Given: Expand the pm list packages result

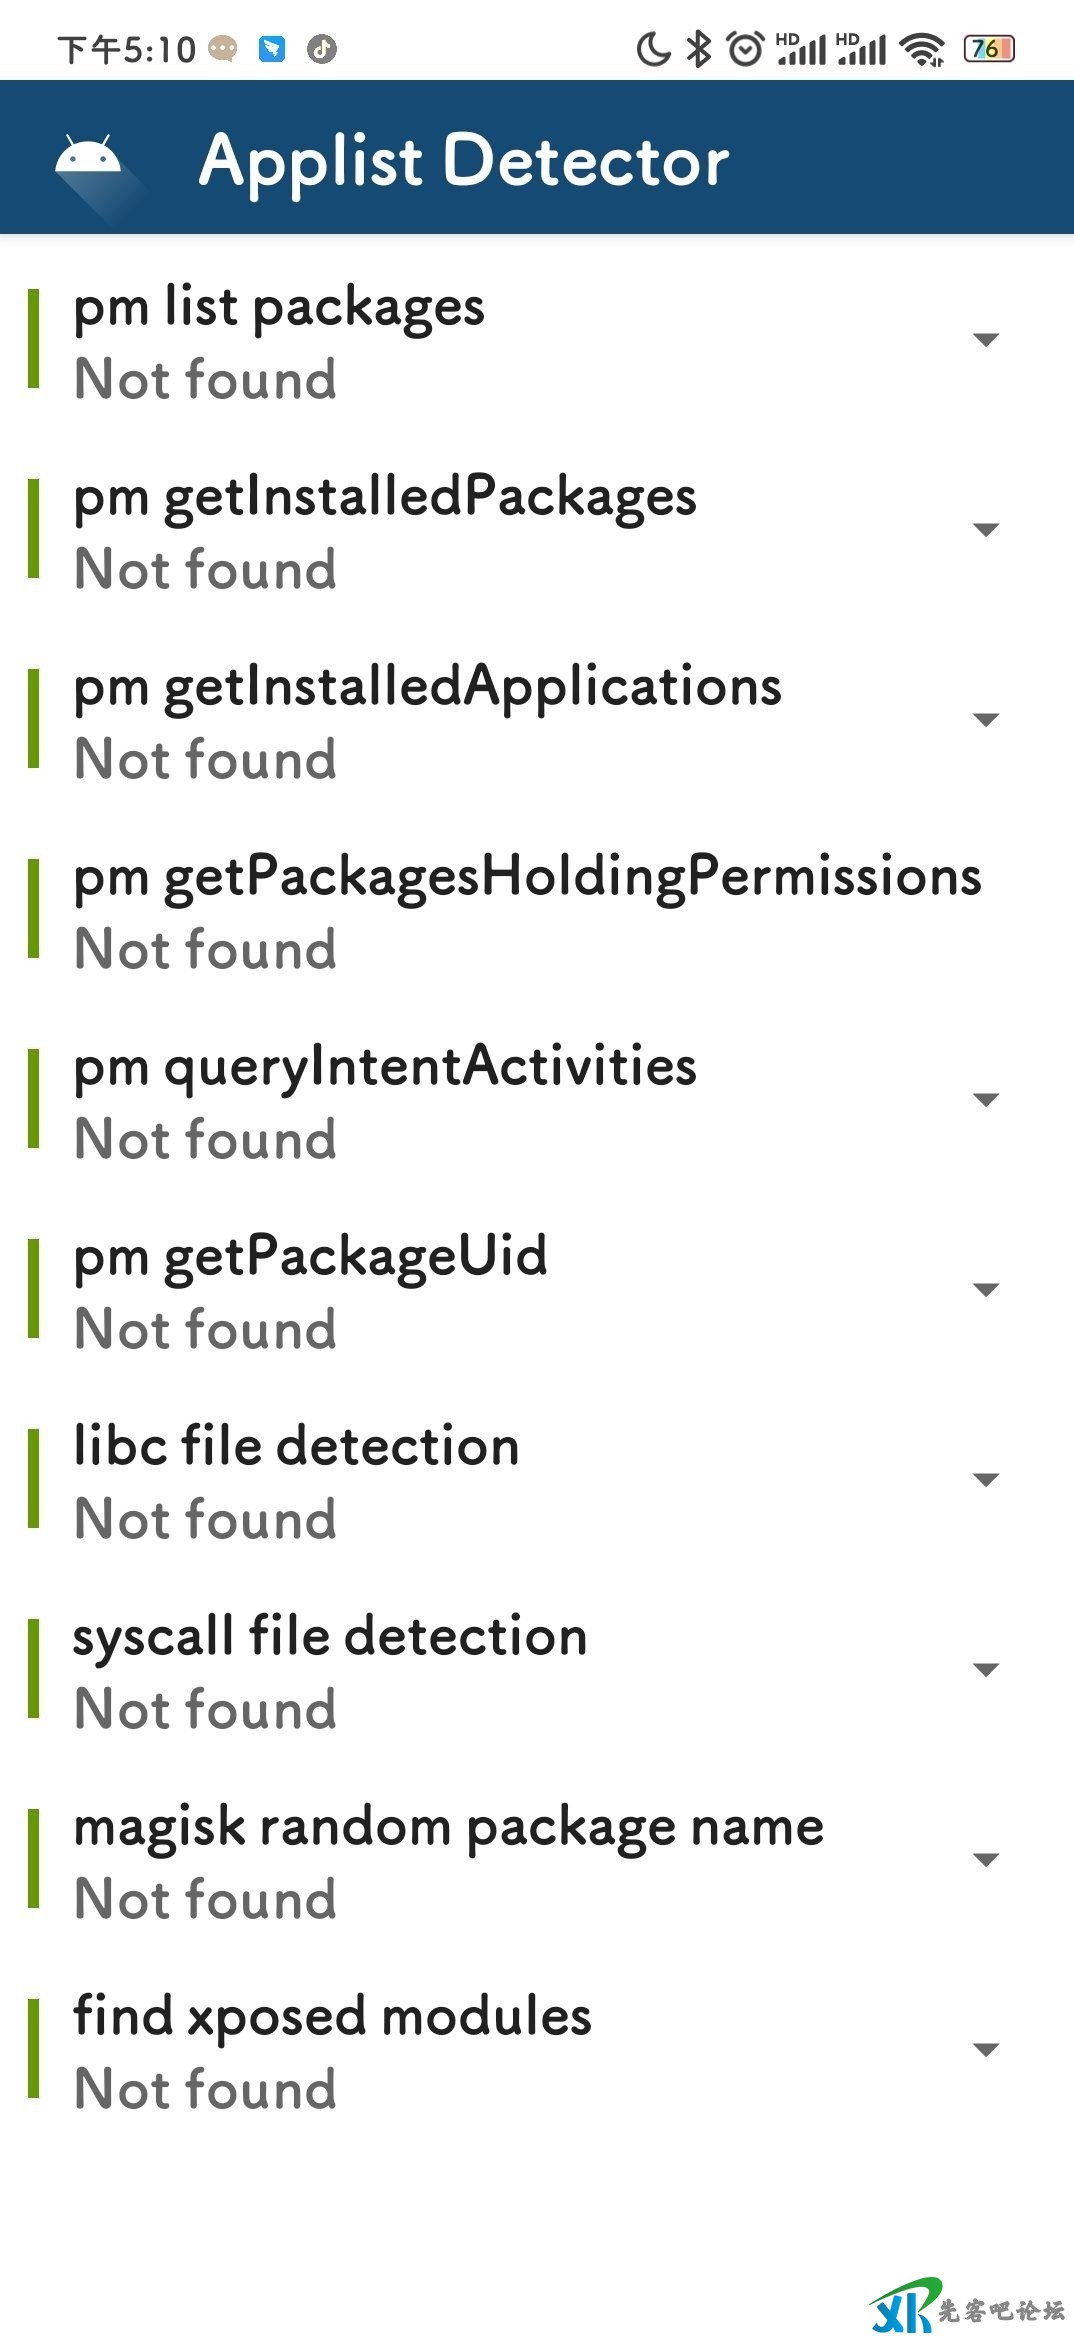Looking at the screenshot, I should 986,340.
